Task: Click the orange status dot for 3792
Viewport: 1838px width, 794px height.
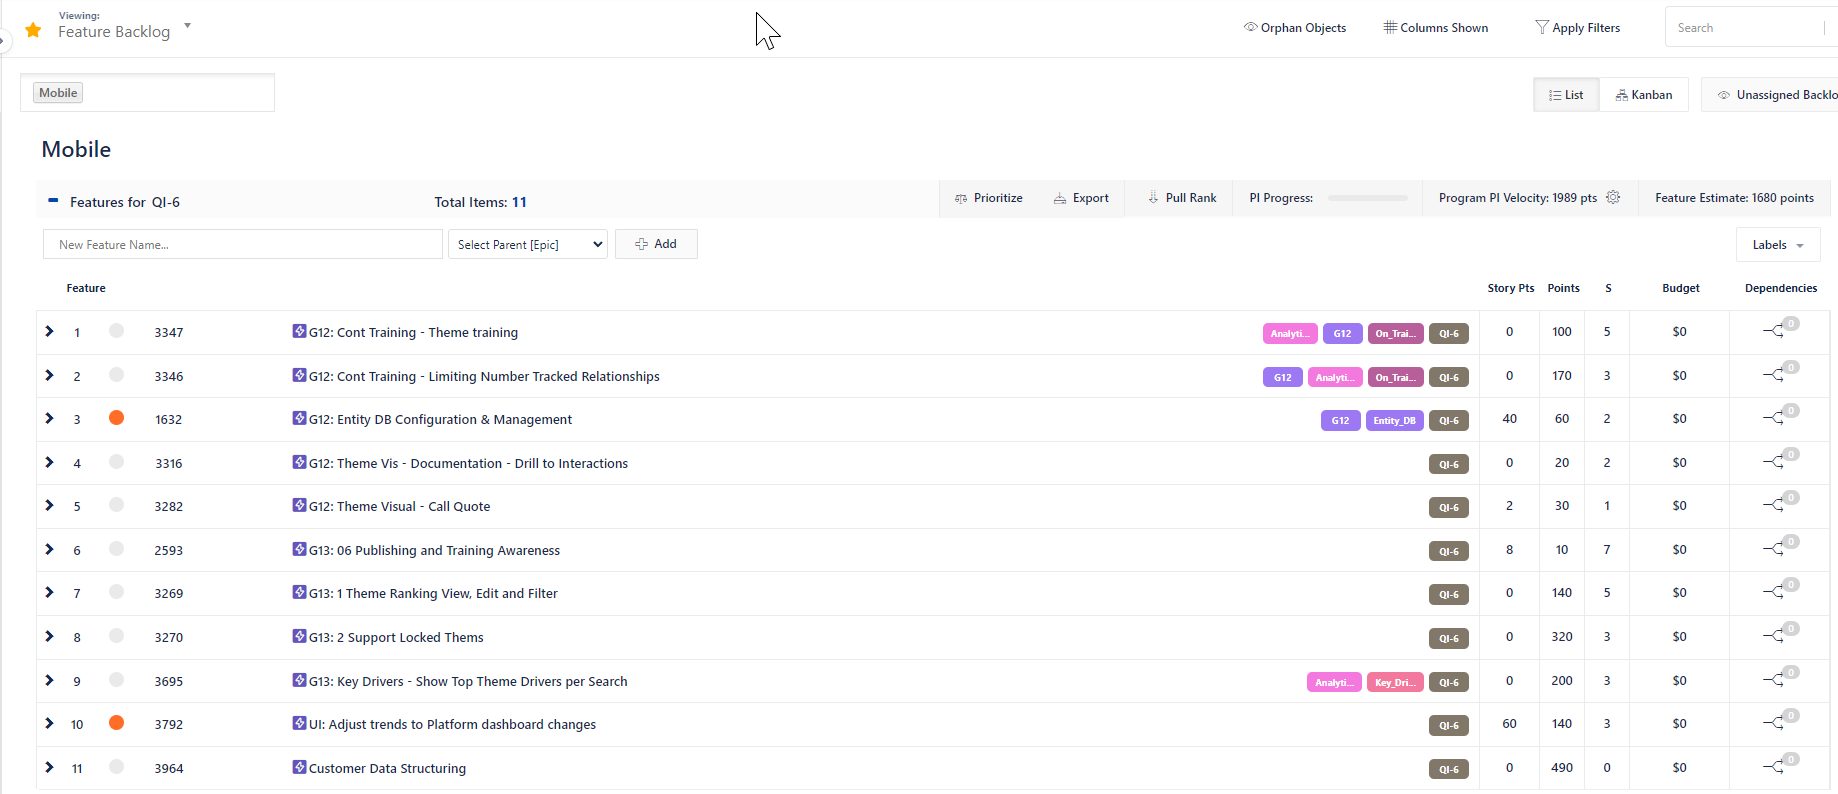Action: 116,723
